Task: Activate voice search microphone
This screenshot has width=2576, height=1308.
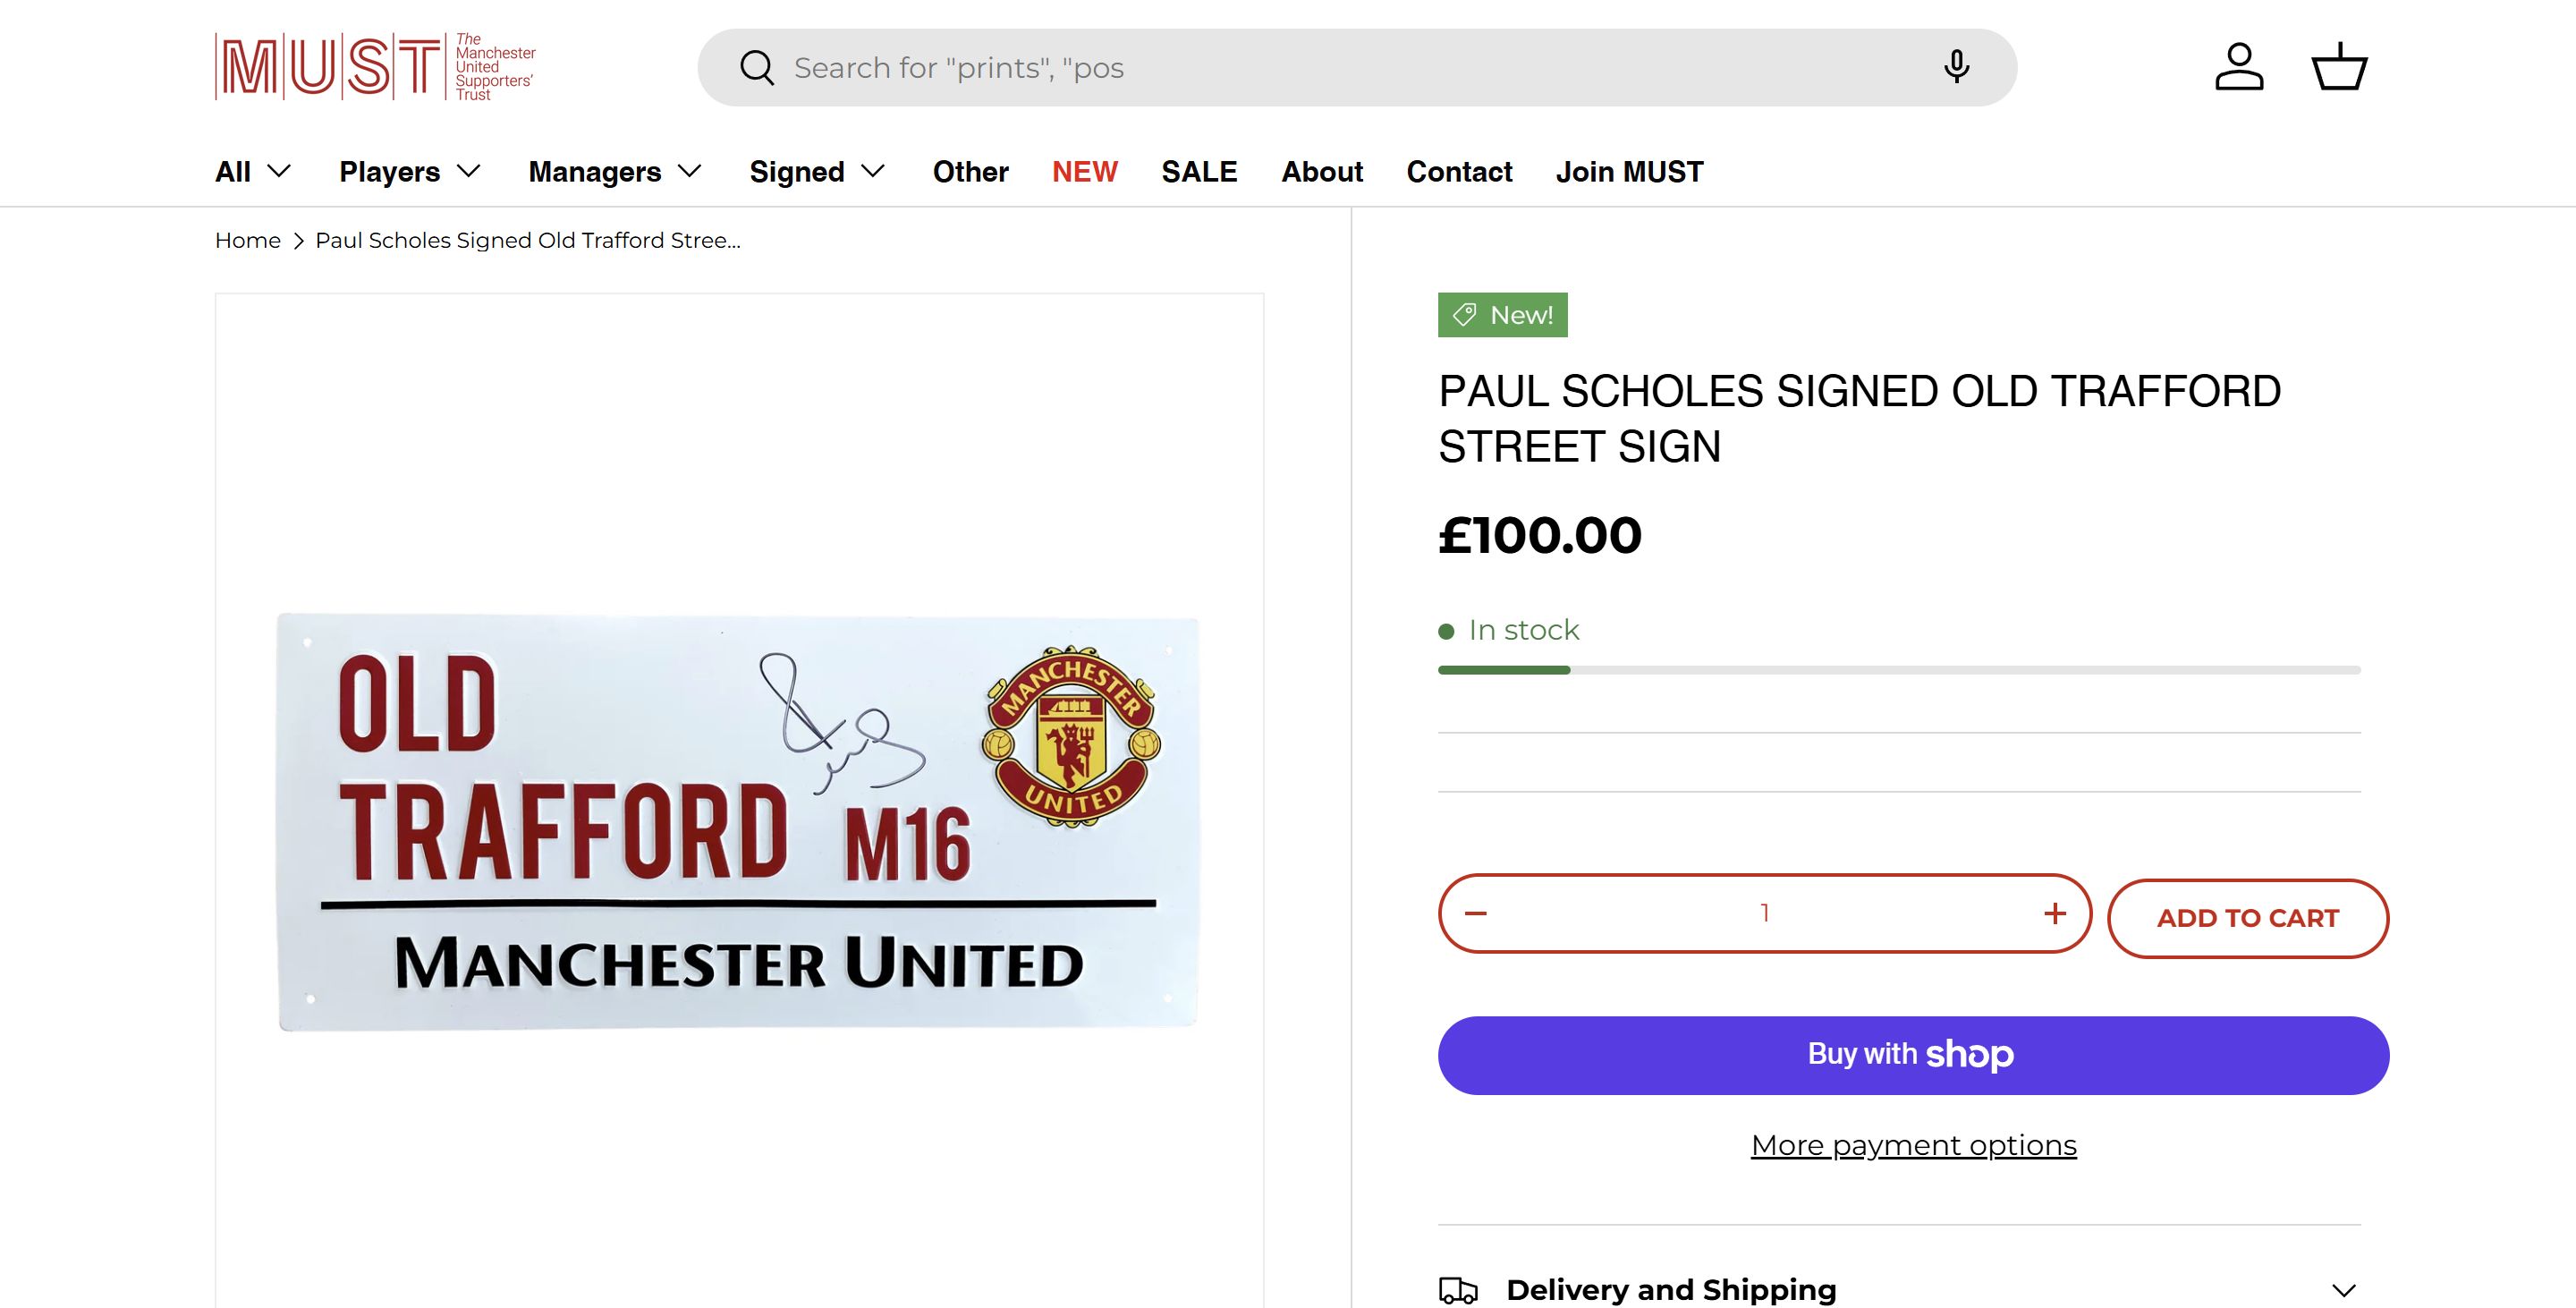Action: tap(1956, 67)
